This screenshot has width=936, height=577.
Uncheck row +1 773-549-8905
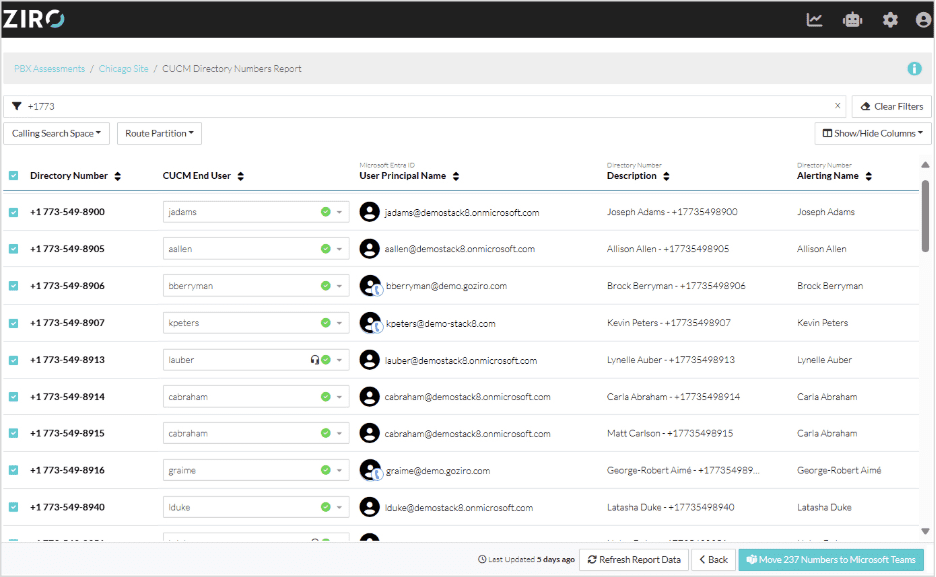[14, 249]
